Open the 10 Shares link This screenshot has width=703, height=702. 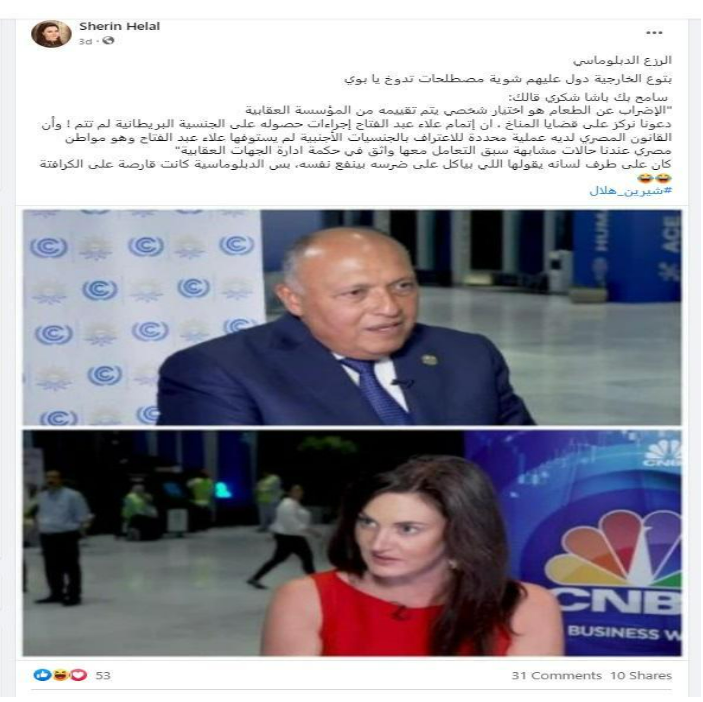(x=641, y=675)
